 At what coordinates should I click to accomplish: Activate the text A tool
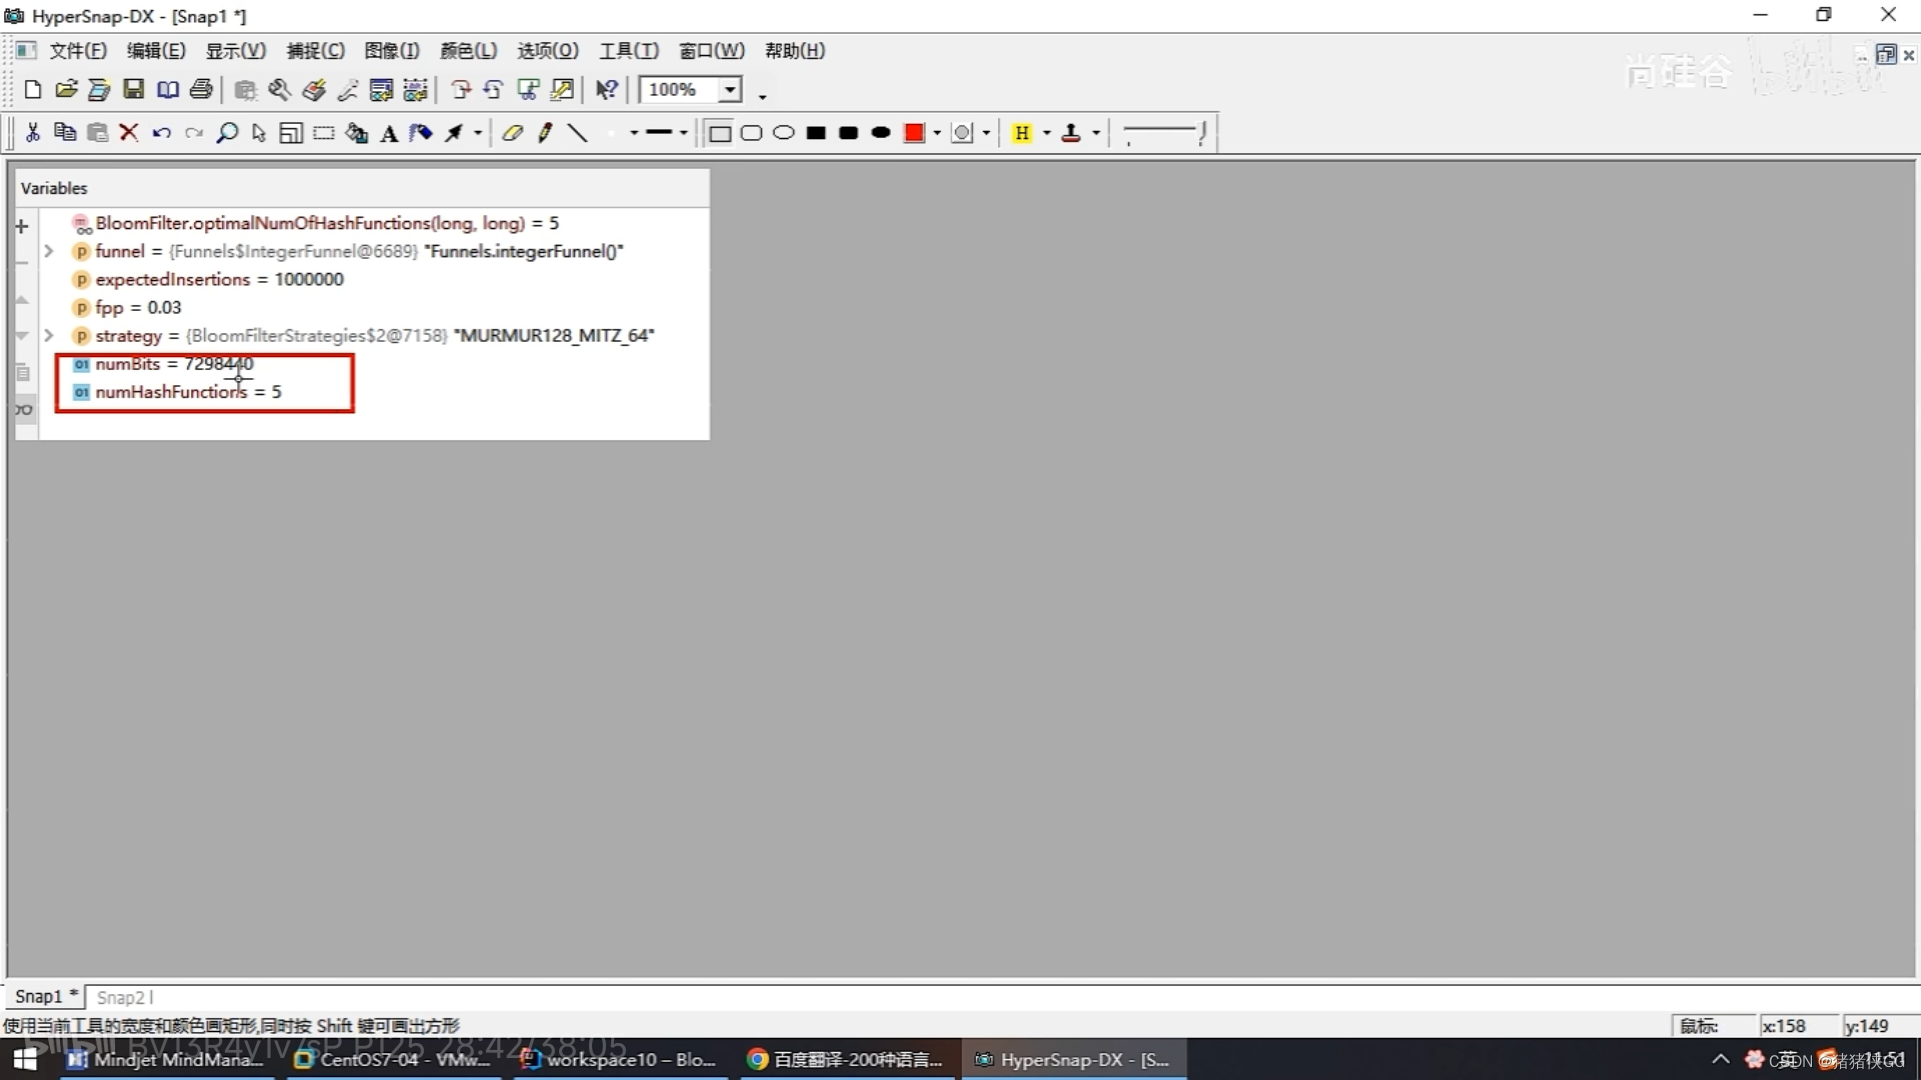click(x=389, y=133)
